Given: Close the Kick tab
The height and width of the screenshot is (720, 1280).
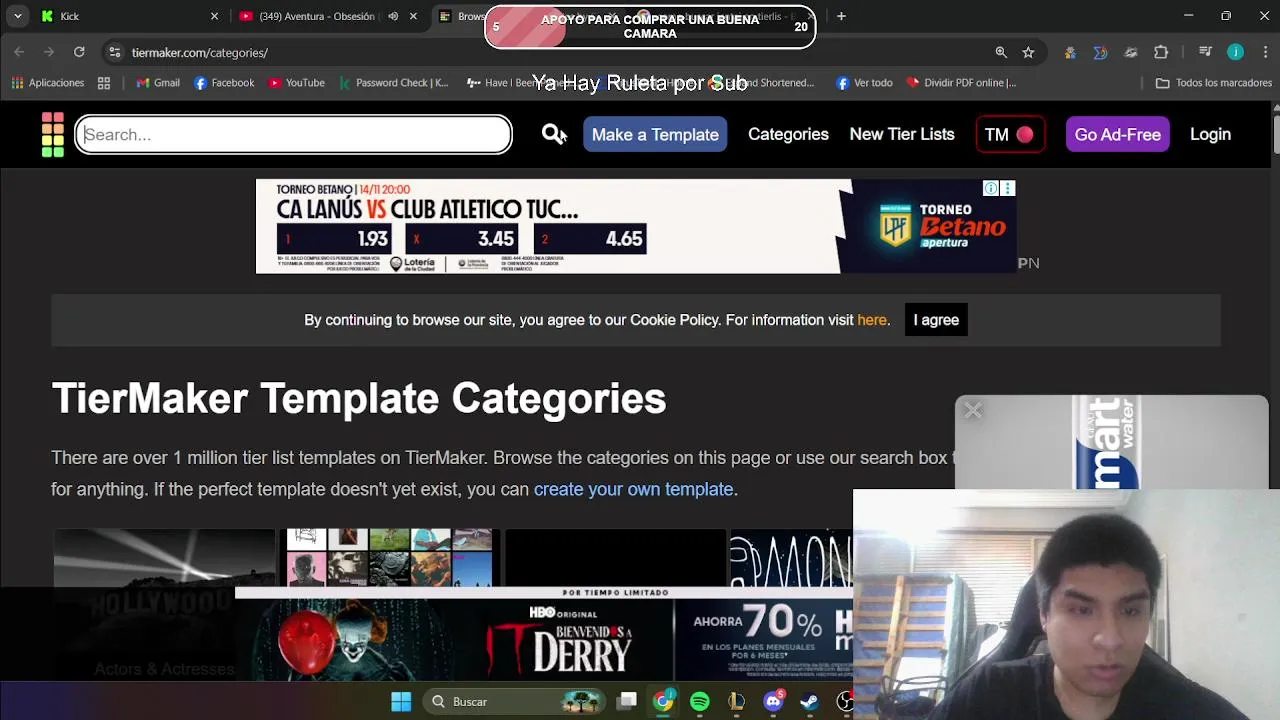Looking at the screenshot, I should coord(214,16).
